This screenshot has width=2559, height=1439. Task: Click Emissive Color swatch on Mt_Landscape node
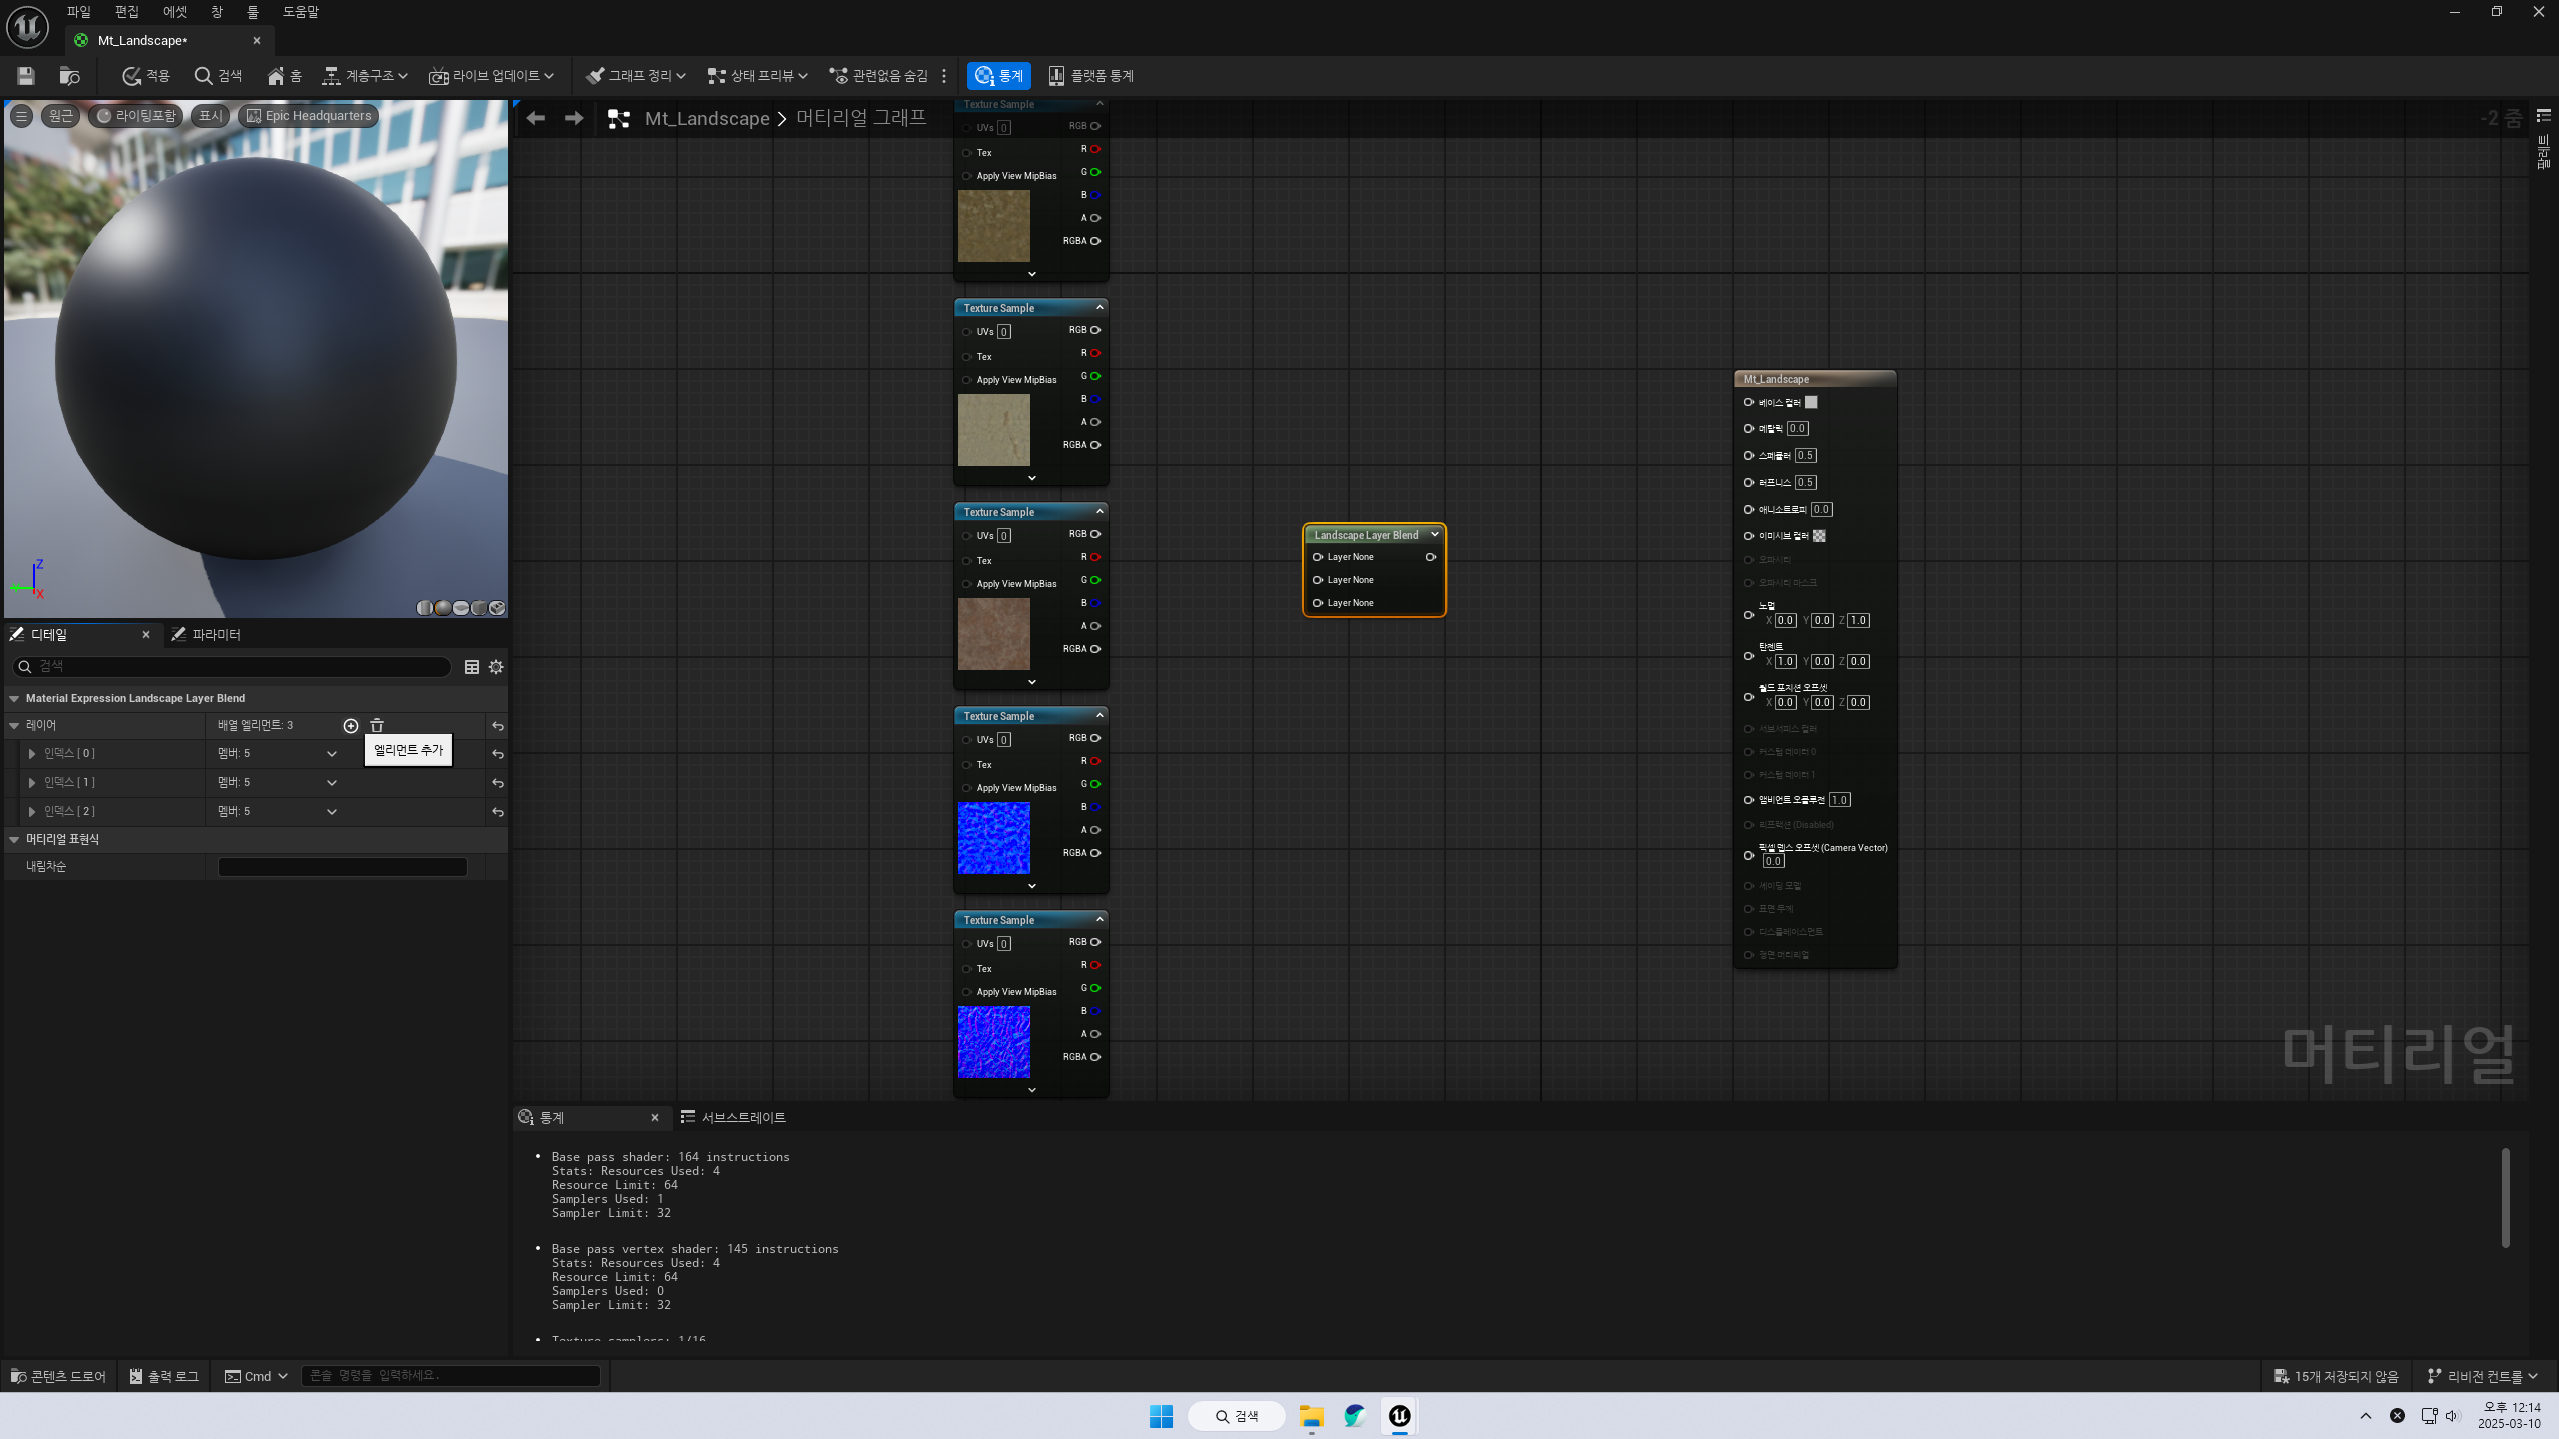coord(1819,536)
